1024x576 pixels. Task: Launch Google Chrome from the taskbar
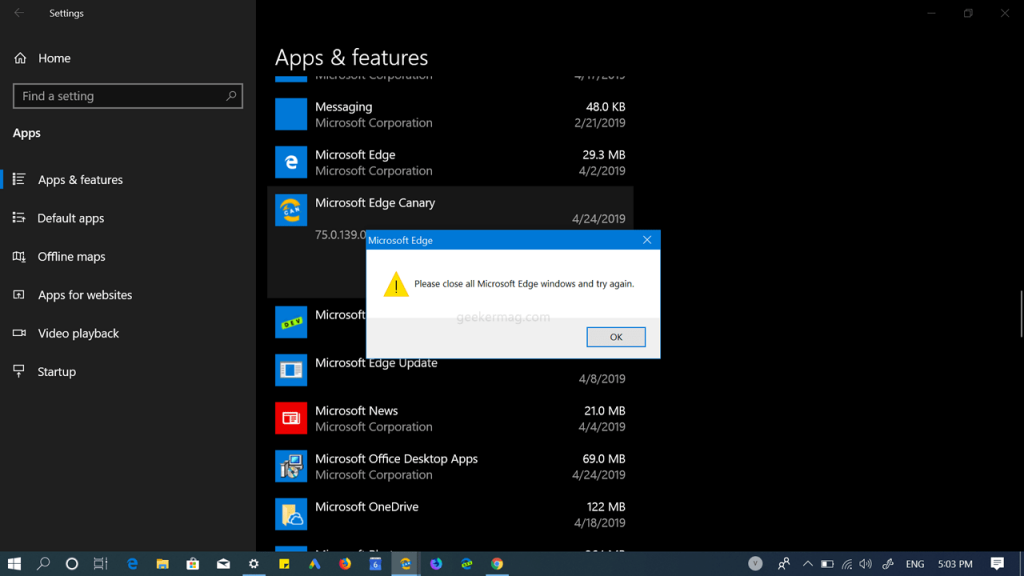[x=497, y=564]
